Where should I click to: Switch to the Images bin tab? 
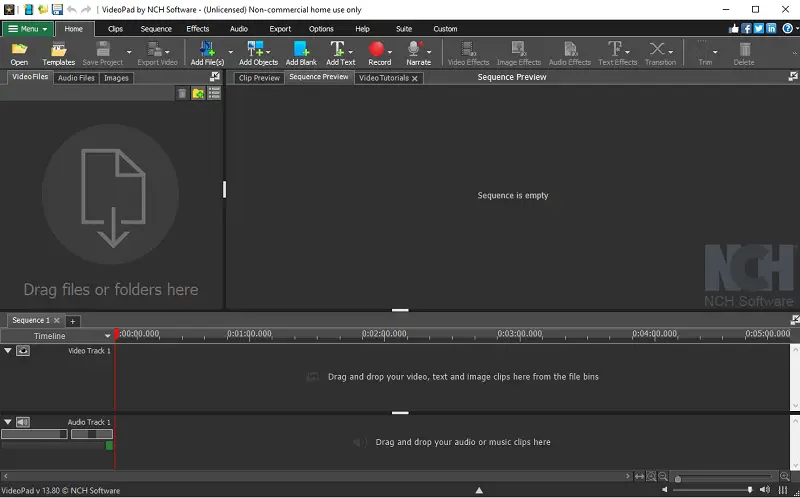pyautogui.click(x=116, y=78)
